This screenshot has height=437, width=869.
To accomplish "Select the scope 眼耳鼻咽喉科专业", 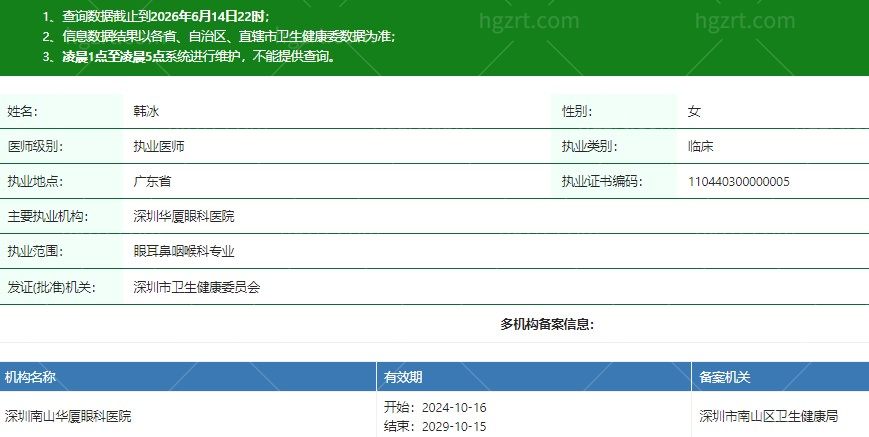I will click(184, 251).
